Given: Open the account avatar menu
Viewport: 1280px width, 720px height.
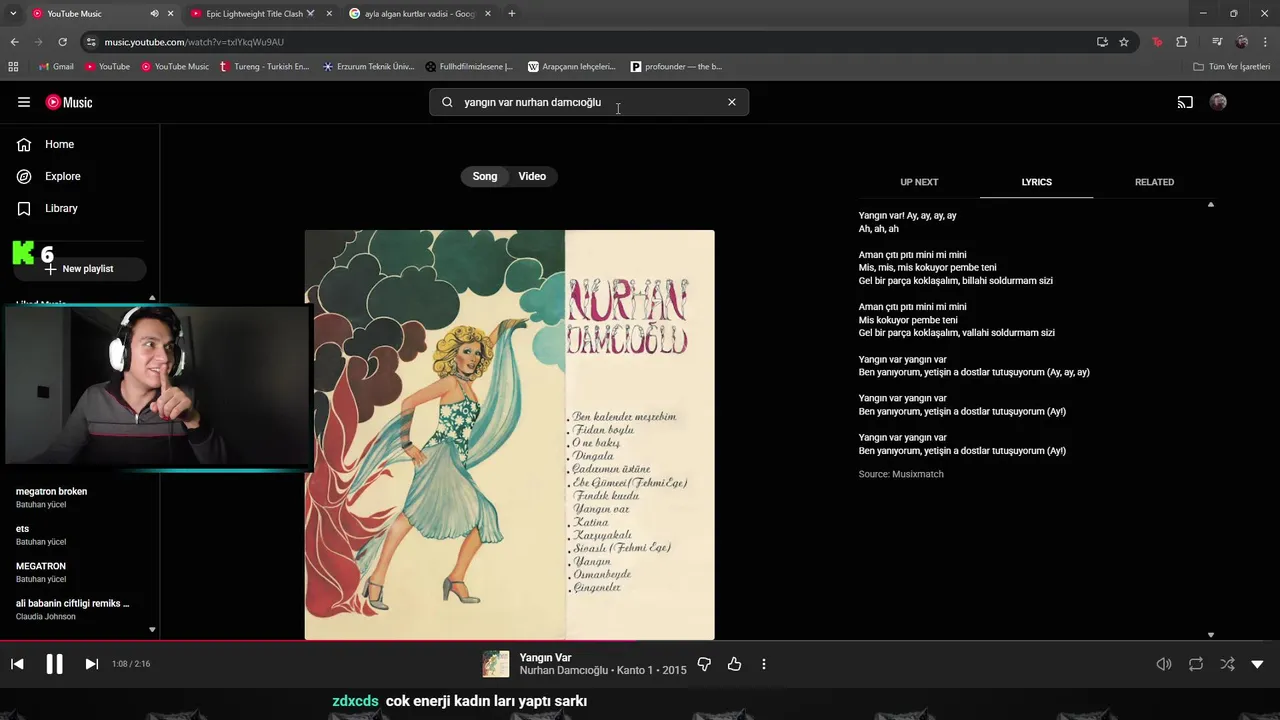Looking at the screenshot, I should pos(1218,102).
